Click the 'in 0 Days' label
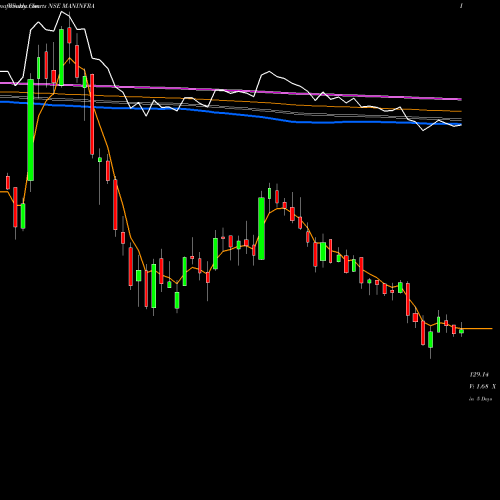500x500 pixels. (x=480, y=399)
